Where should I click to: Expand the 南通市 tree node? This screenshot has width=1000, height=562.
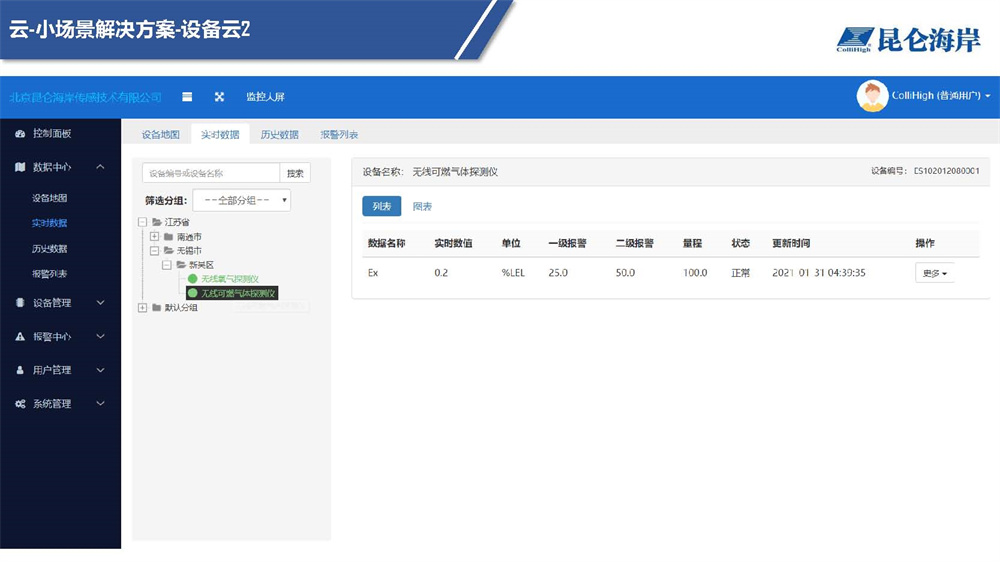click(155, 237)
